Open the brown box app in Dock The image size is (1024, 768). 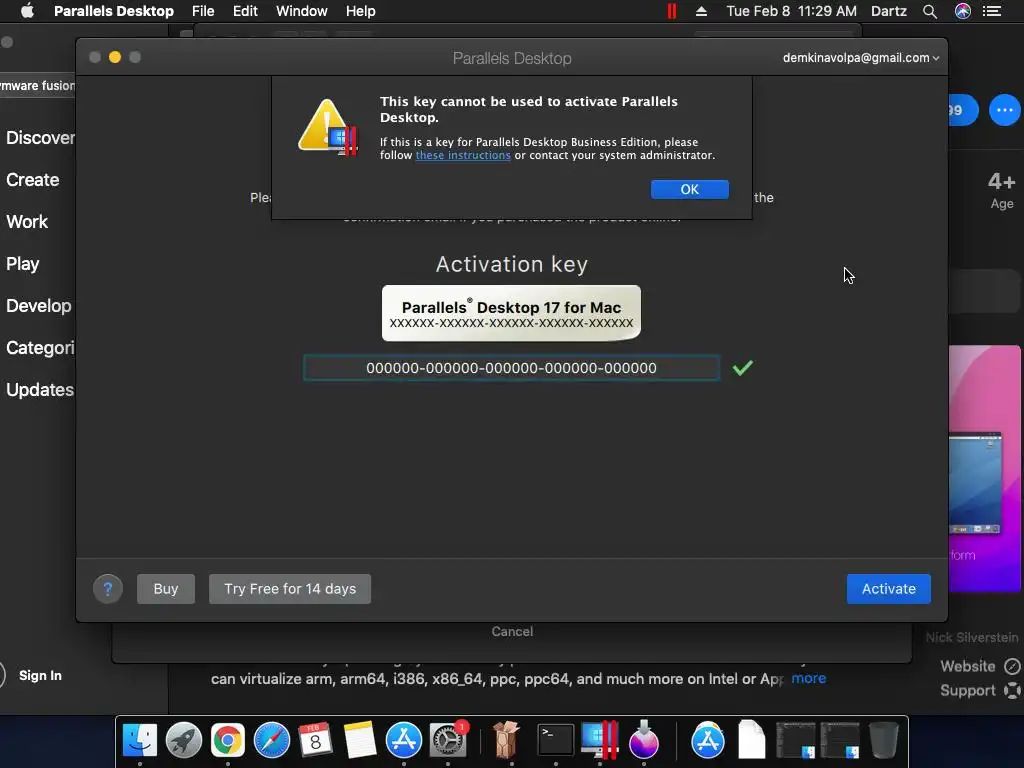click(x=505, y=741)
